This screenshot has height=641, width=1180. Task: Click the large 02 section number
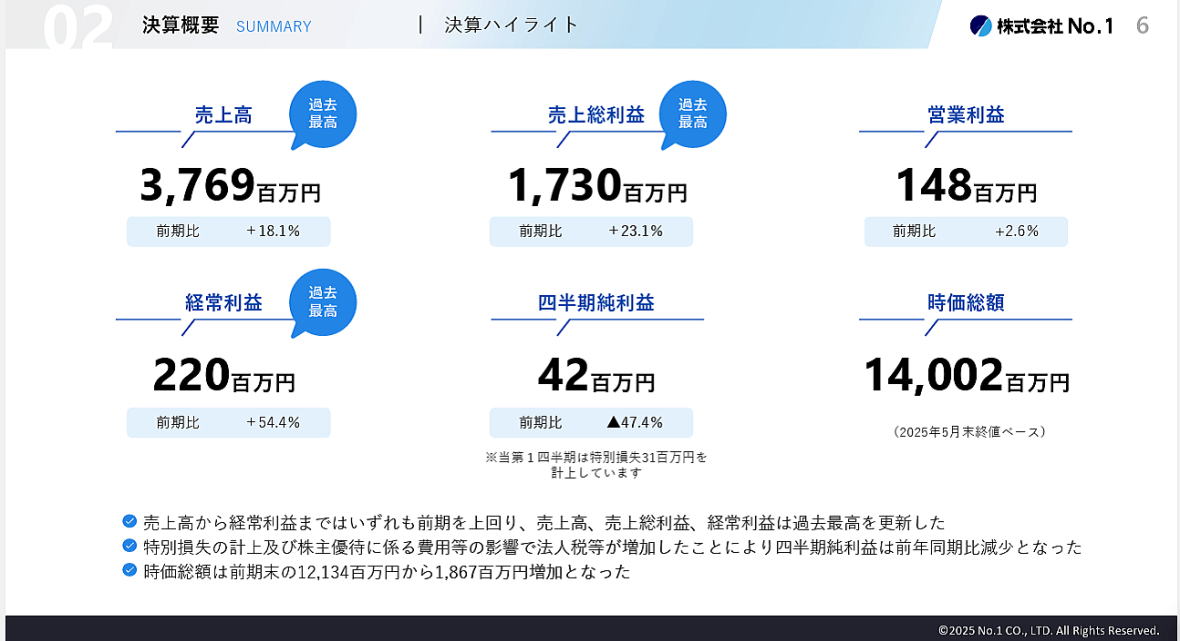(x=78, y=27)
